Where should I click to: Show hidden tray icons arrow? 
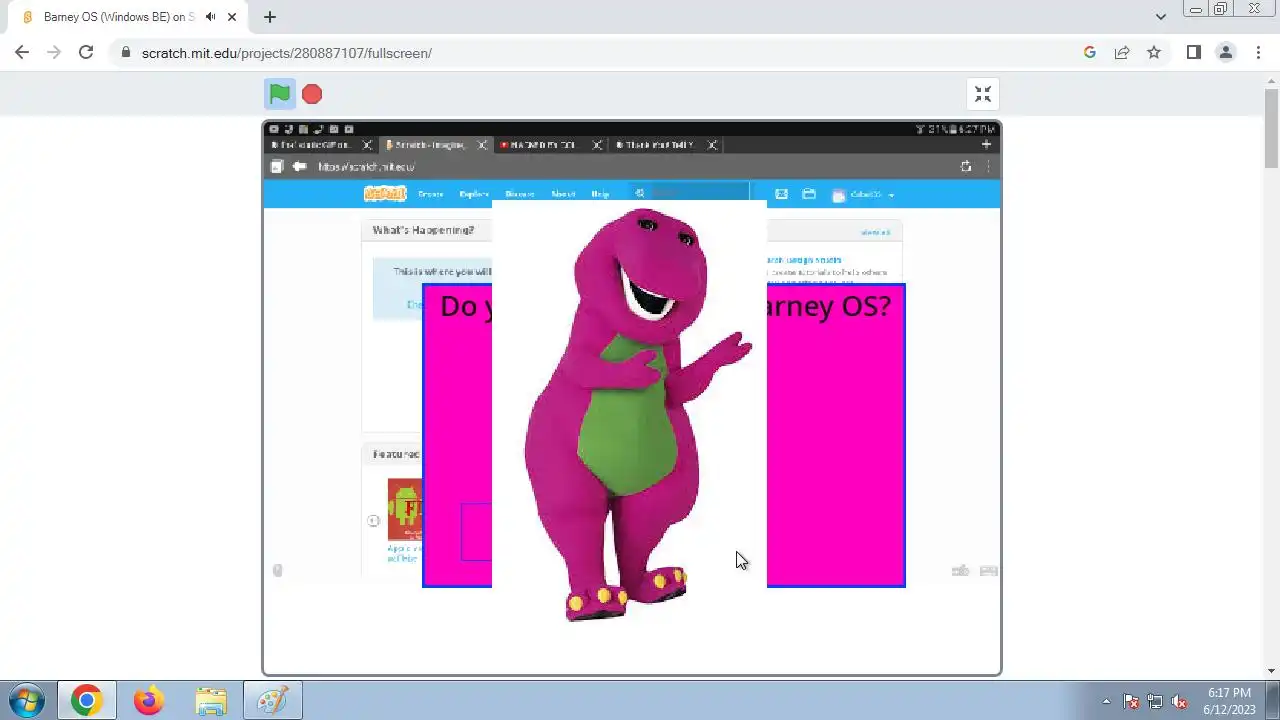pos(1106,701)
